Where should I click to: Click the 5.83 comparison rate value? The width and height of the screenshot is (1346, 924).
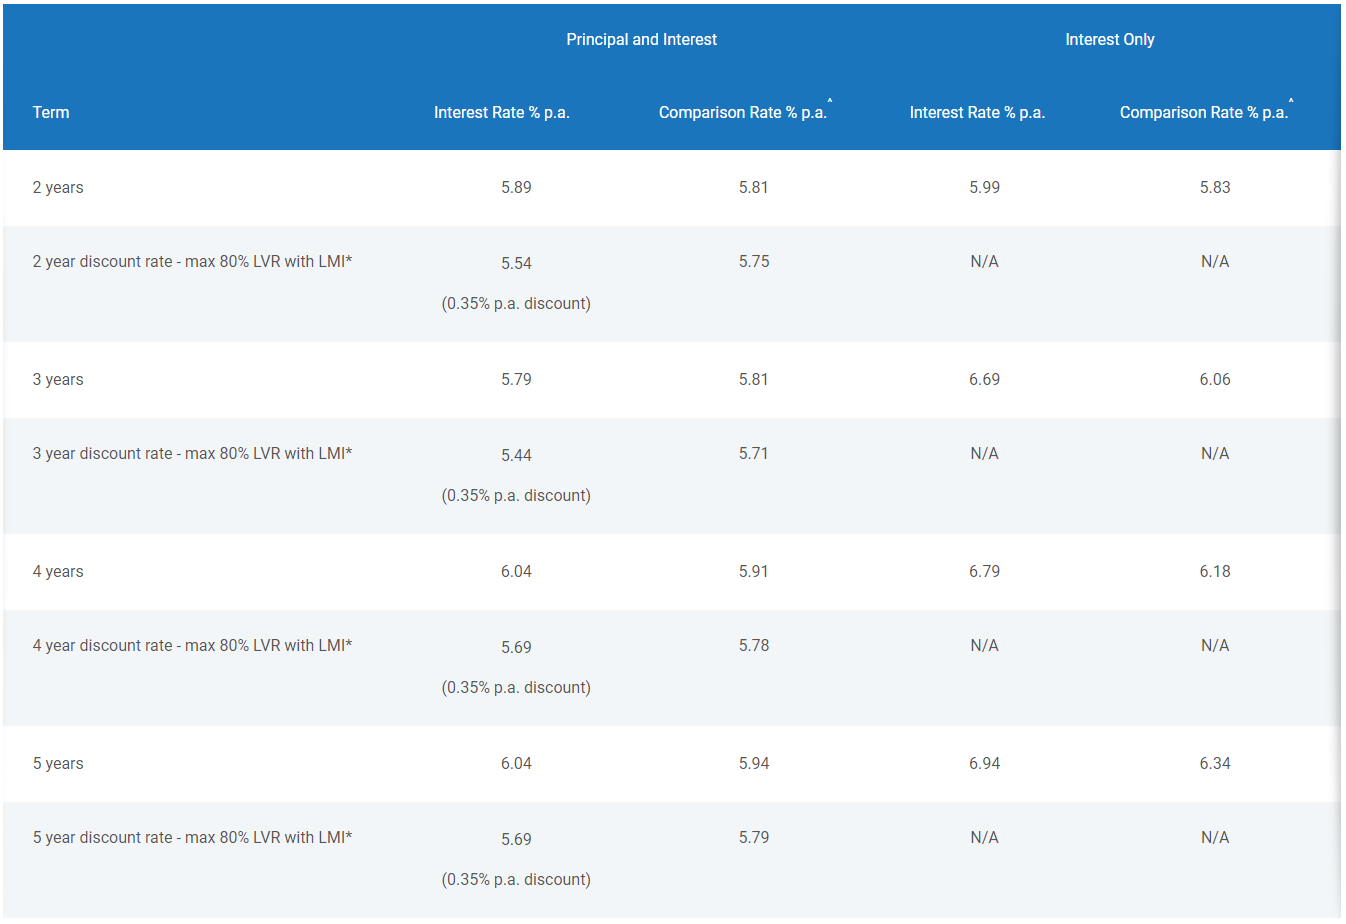click(1215, 188)
